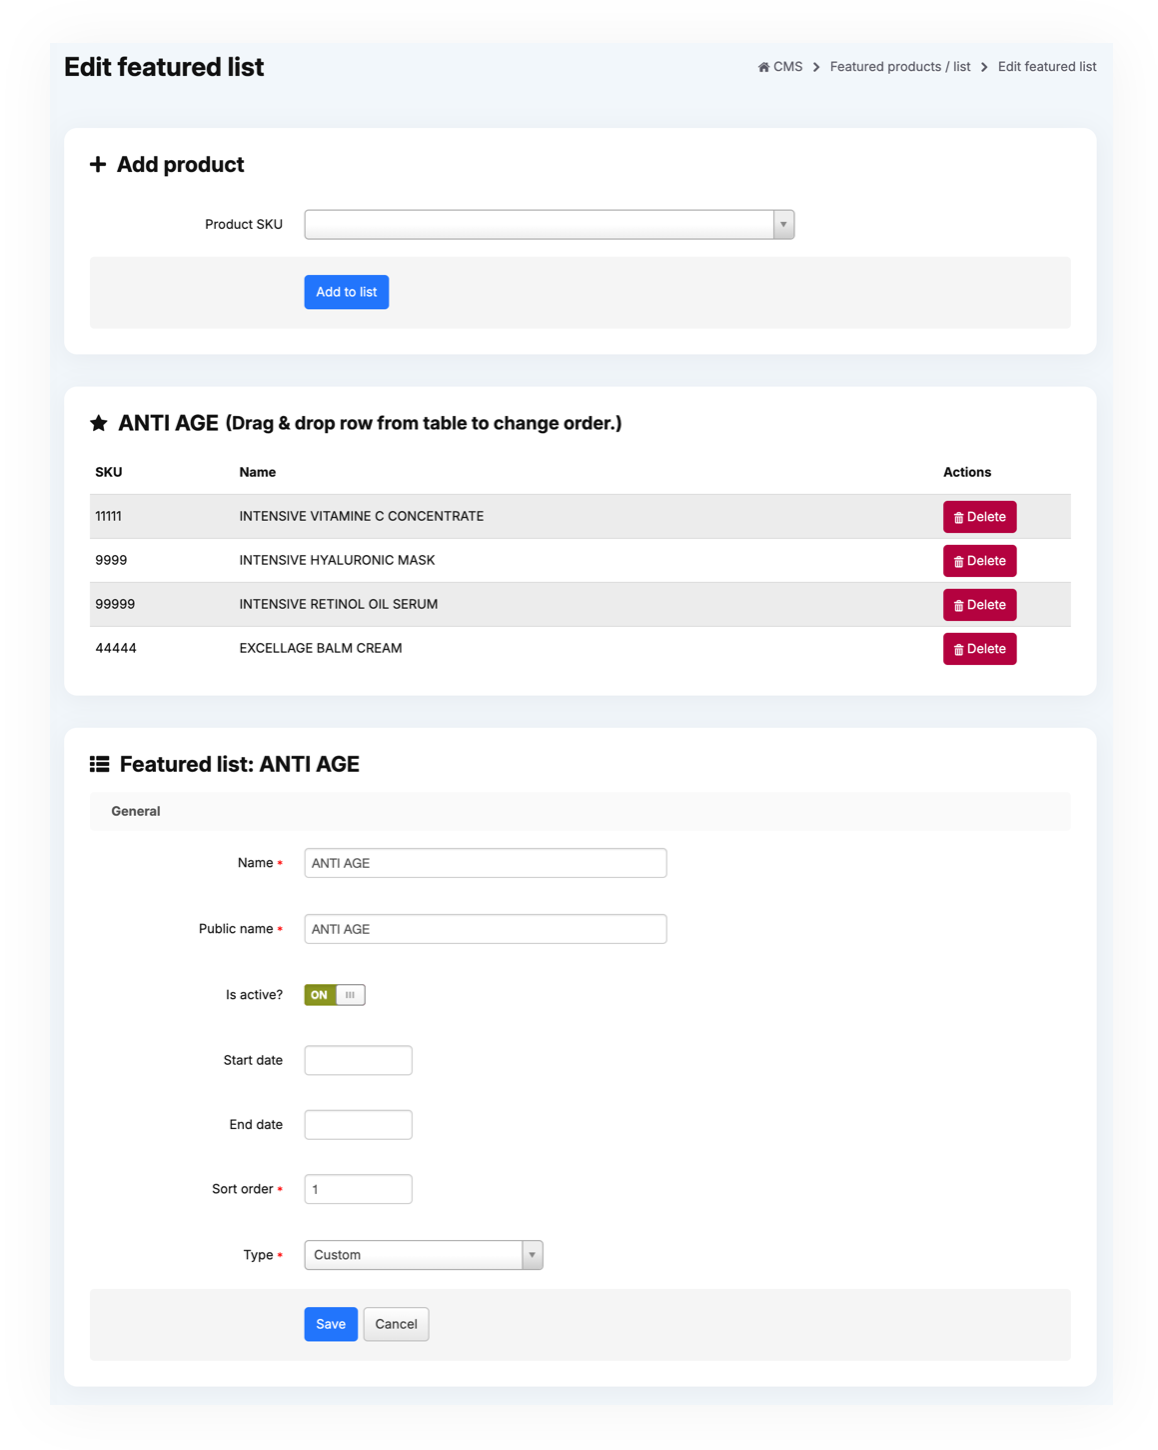
Task: Click the arrow on the Product SKU combo box
Action: 783,225
